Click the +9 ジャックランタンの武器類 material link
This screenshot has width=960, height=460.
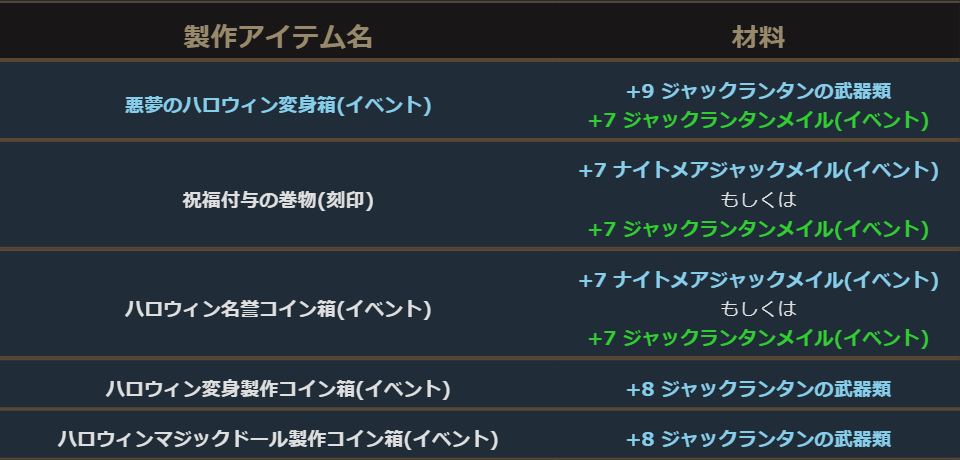click(x=758, y=91)
